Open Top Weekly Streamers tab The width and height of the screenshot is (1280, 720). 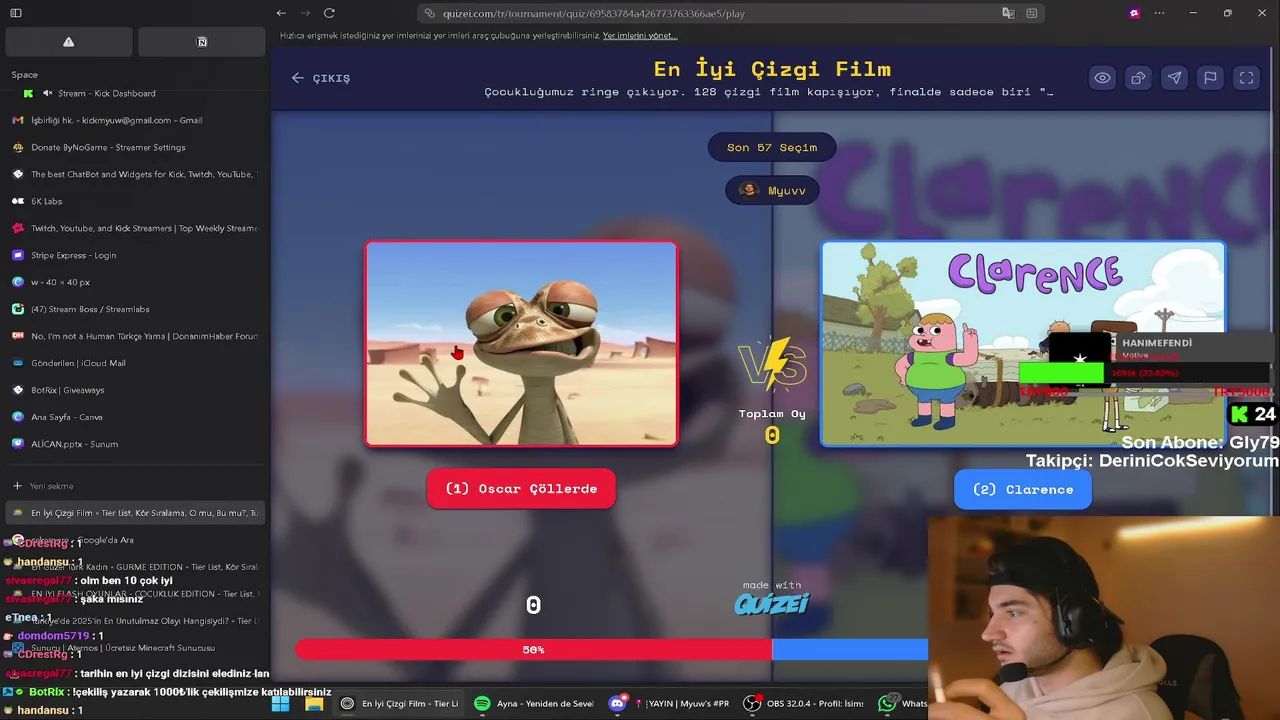click(135, 228)
